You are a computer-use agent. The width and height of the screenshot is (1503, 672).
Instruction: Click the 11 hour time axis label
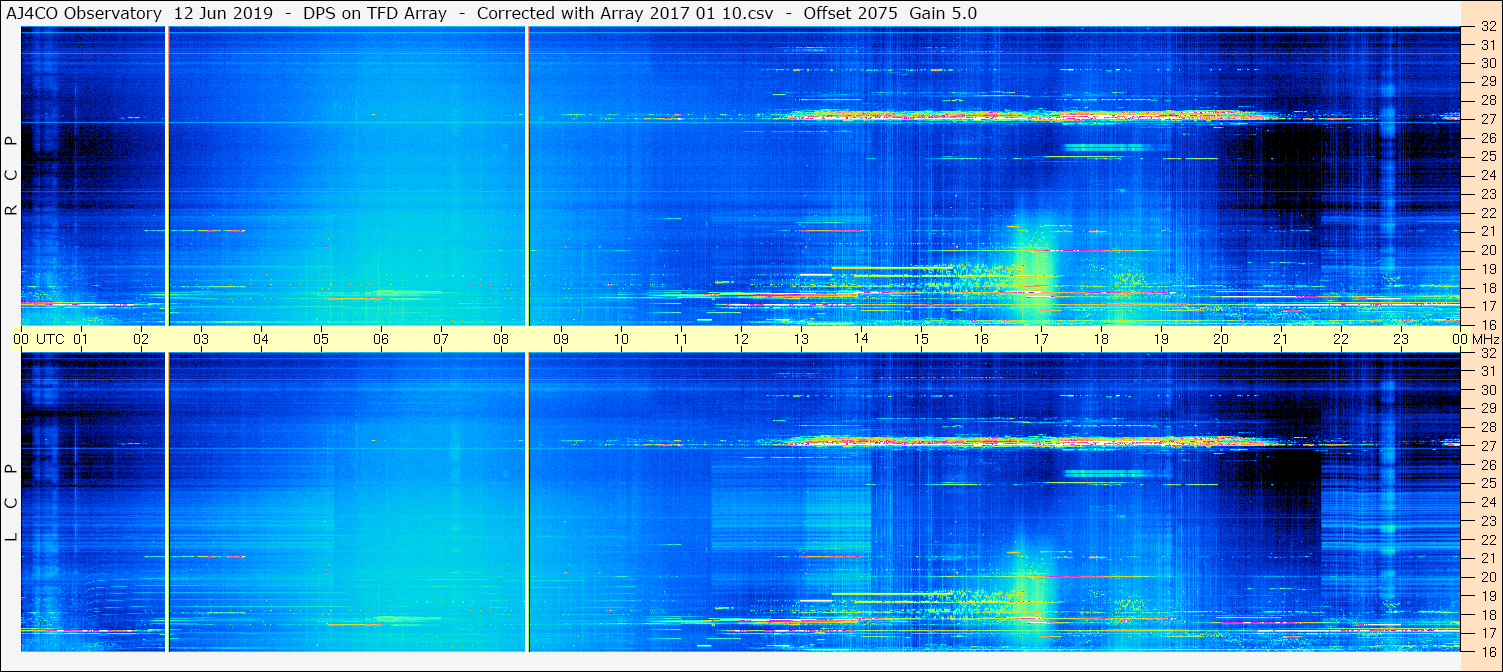coord(681,339)
